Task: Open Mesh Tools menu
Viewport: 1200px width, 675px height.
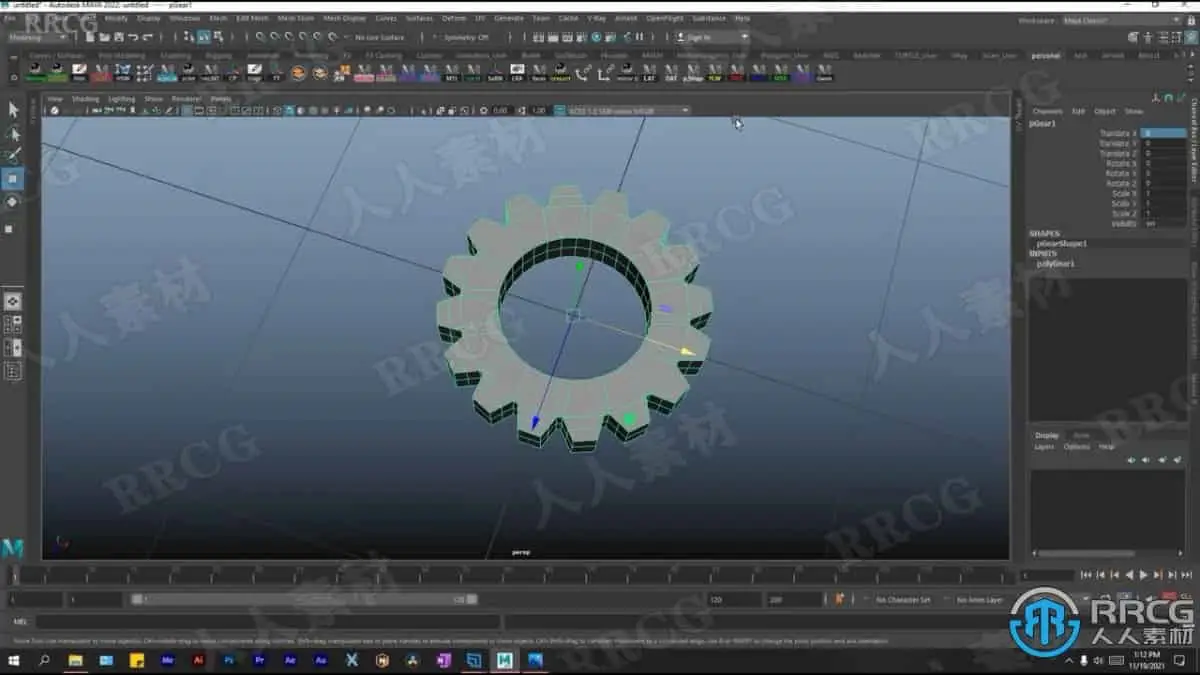Action: click(x=295, y=18)
